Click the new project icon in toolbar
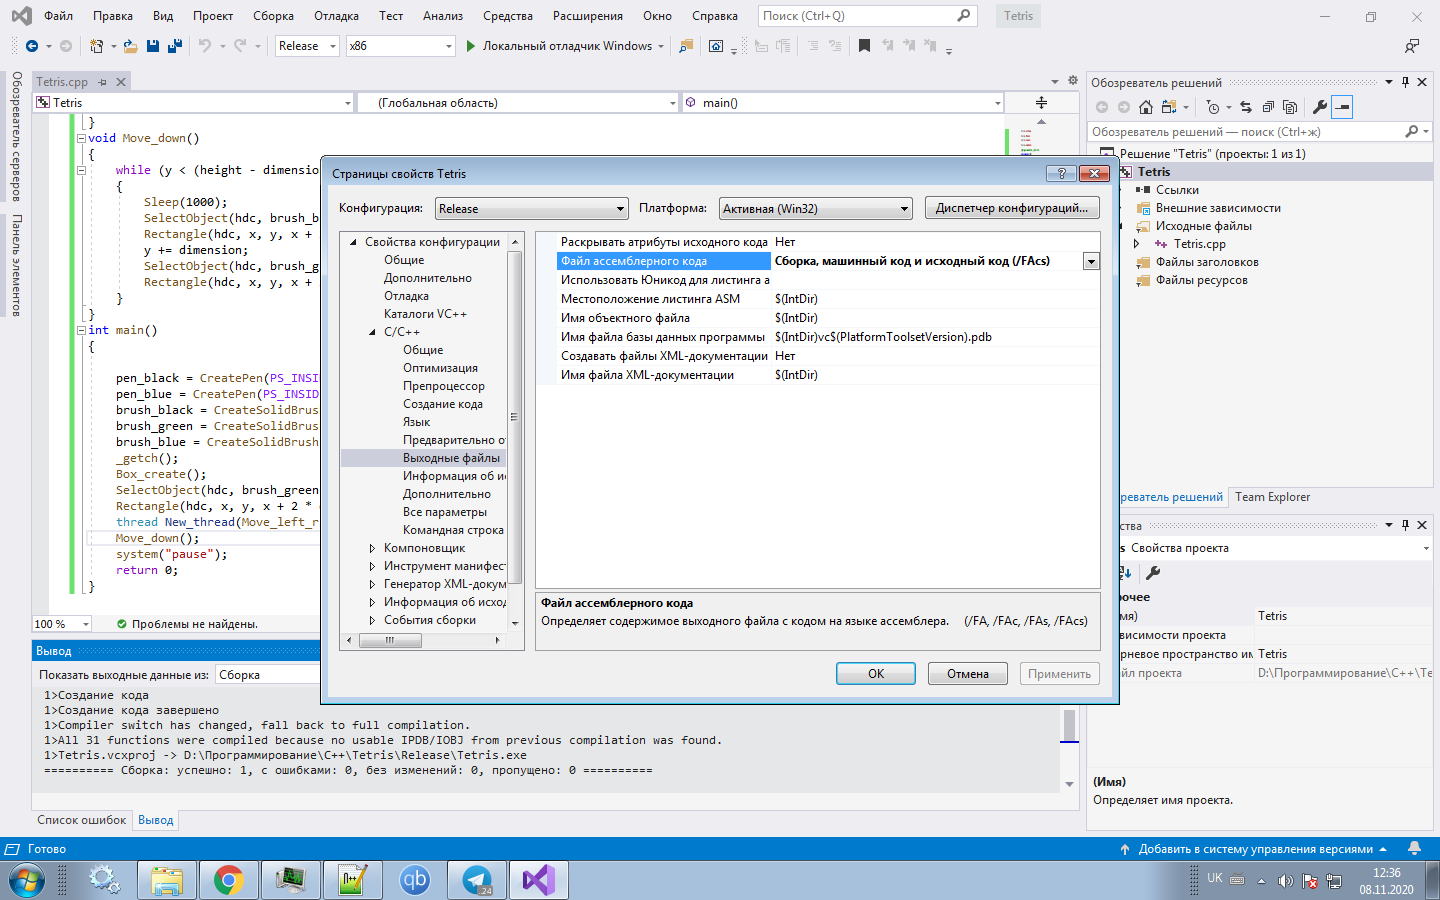This screenshot has height=900, width=1440. [x=96, y=46]
